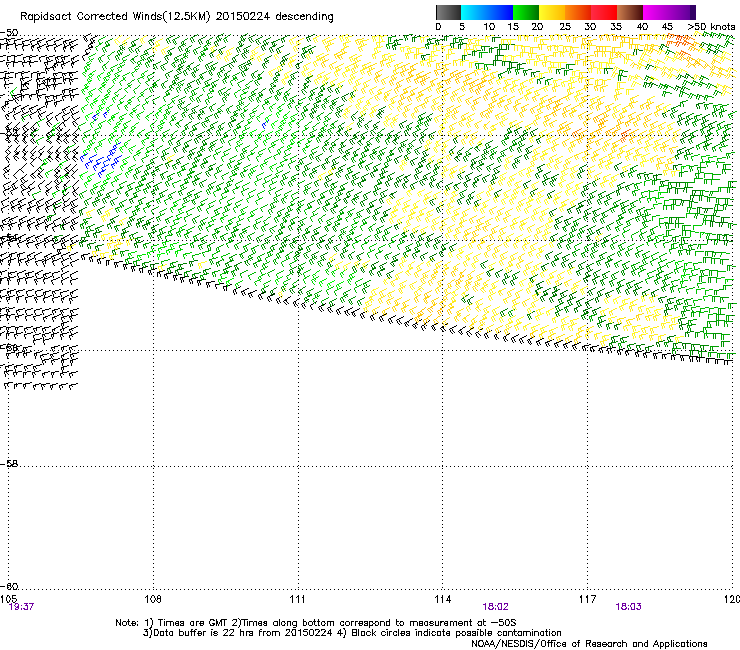Click the gray 0-5 knots color segment
Screen dimensions: 740x650
pos(448,12)
